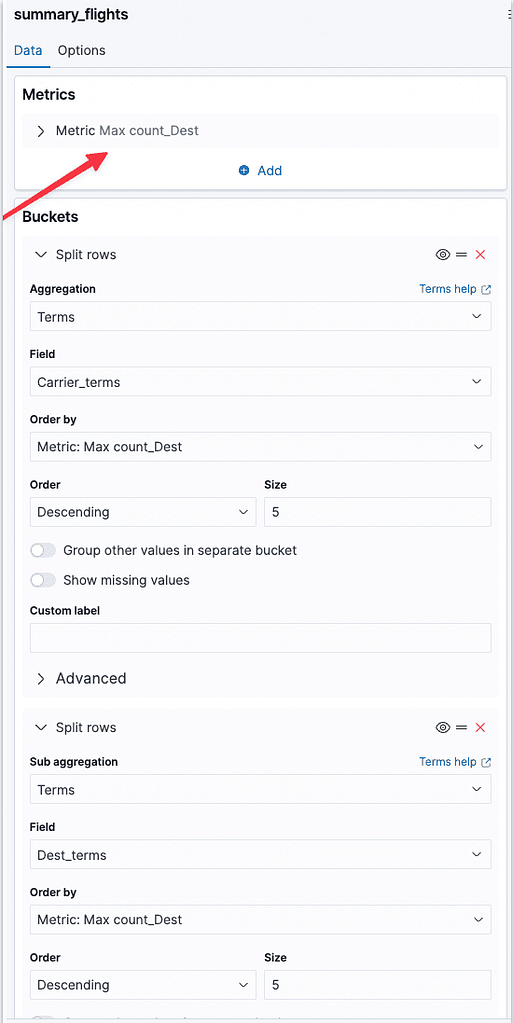
Task: Grab drag handle of first Split rows
Action: click(461, 254)
